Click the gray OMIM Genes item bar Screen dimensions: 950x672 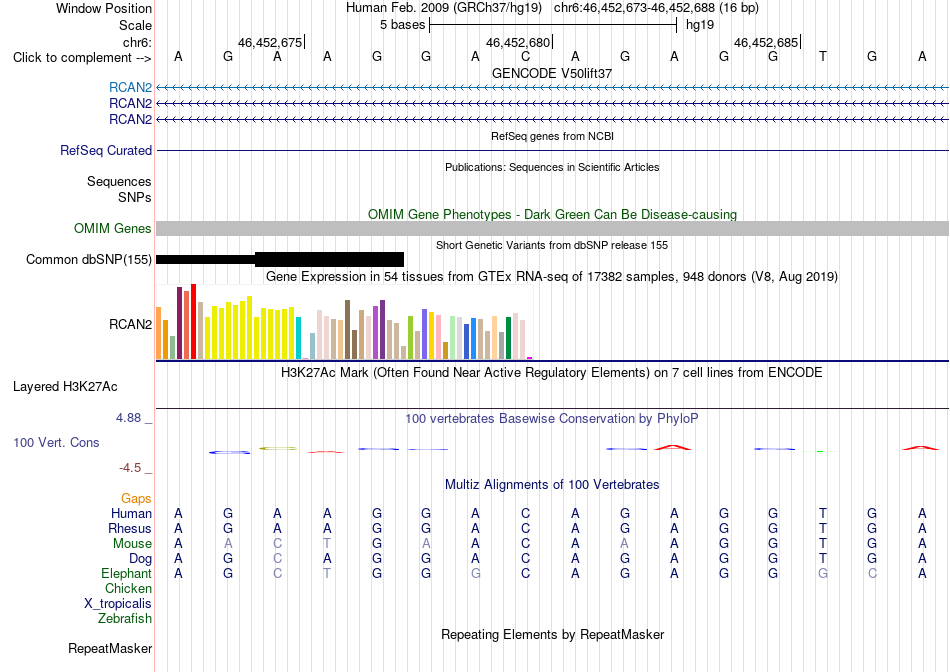coord(552,228)
